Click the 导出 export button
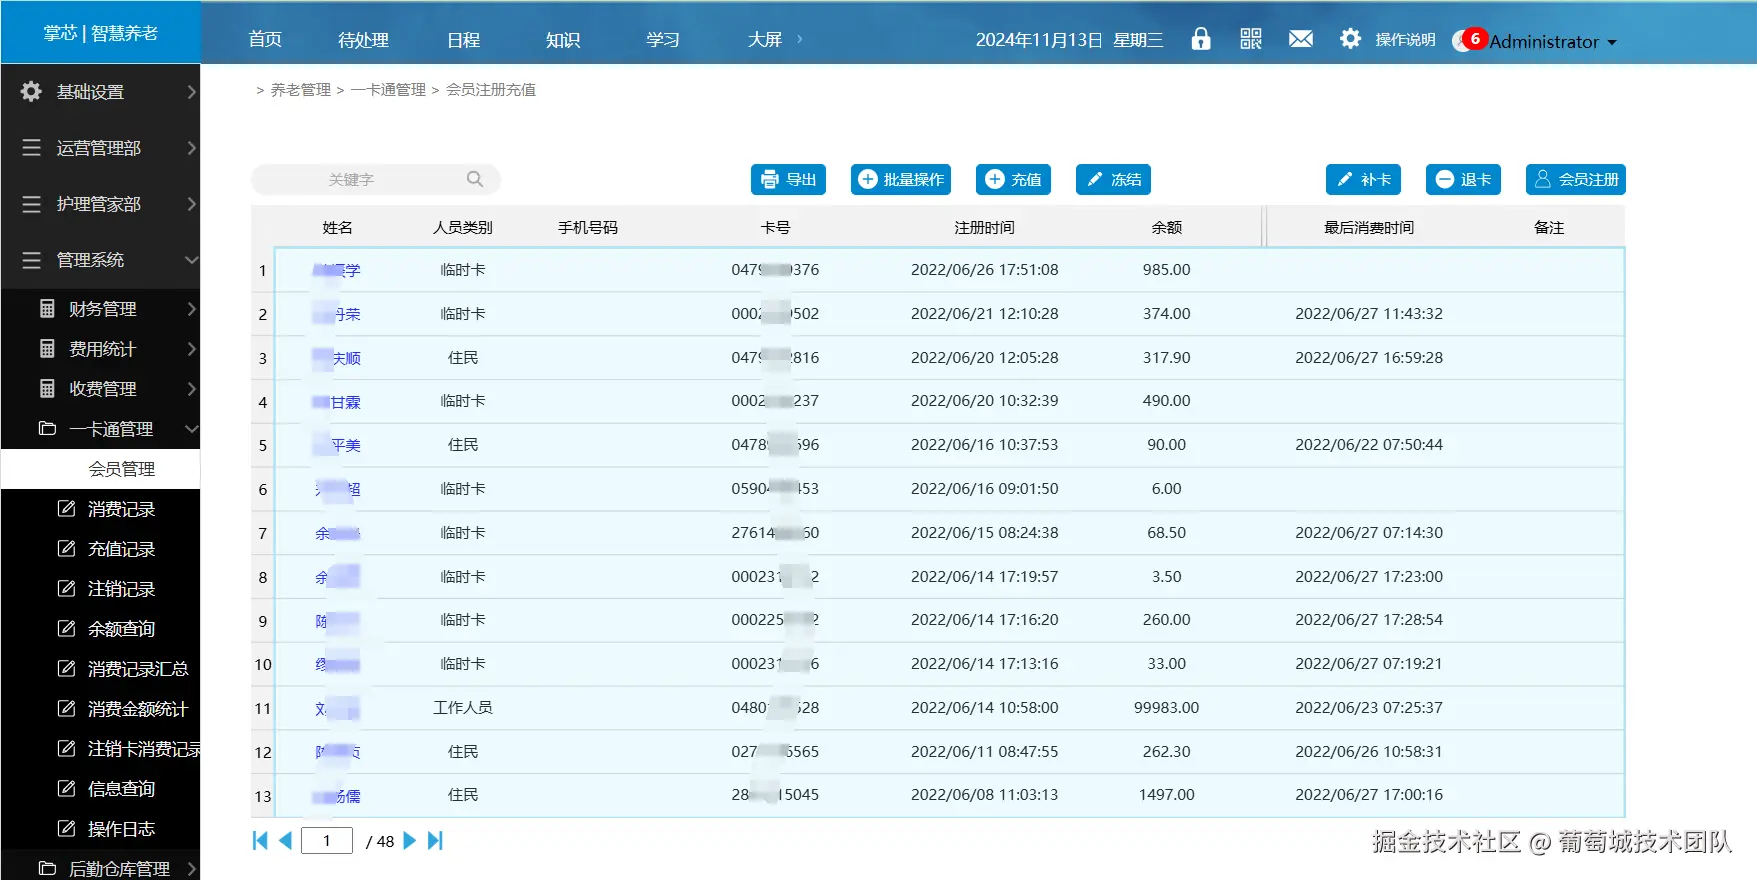 pos(789,179)
